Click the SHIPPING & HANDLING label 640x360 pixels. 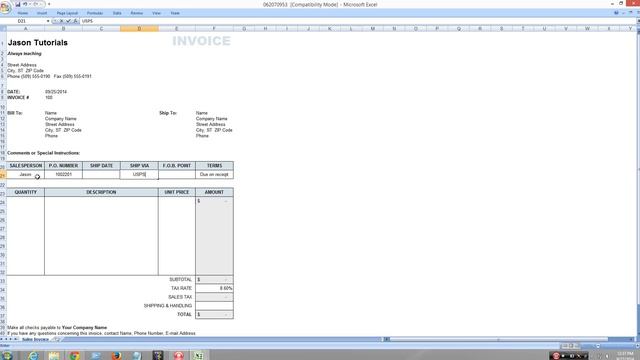tap(168, 306)
